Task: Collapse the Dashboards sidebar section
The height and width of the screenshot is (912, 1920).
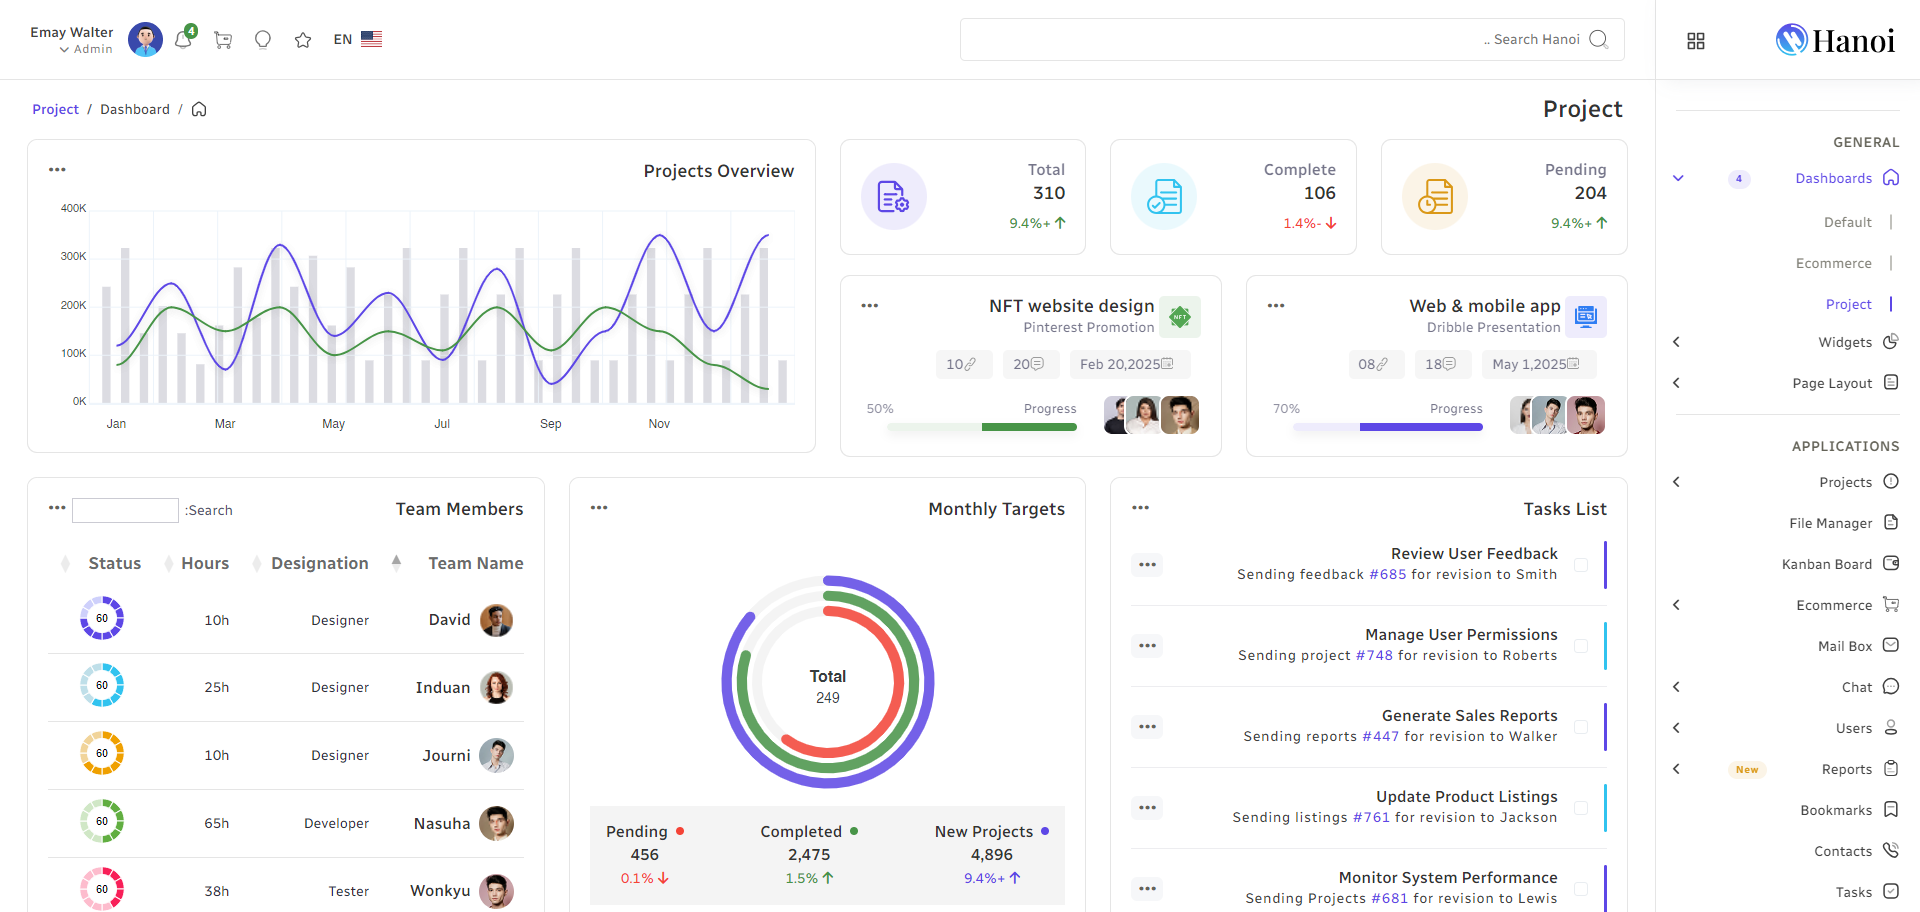Action: click(x=1678, y=178)
